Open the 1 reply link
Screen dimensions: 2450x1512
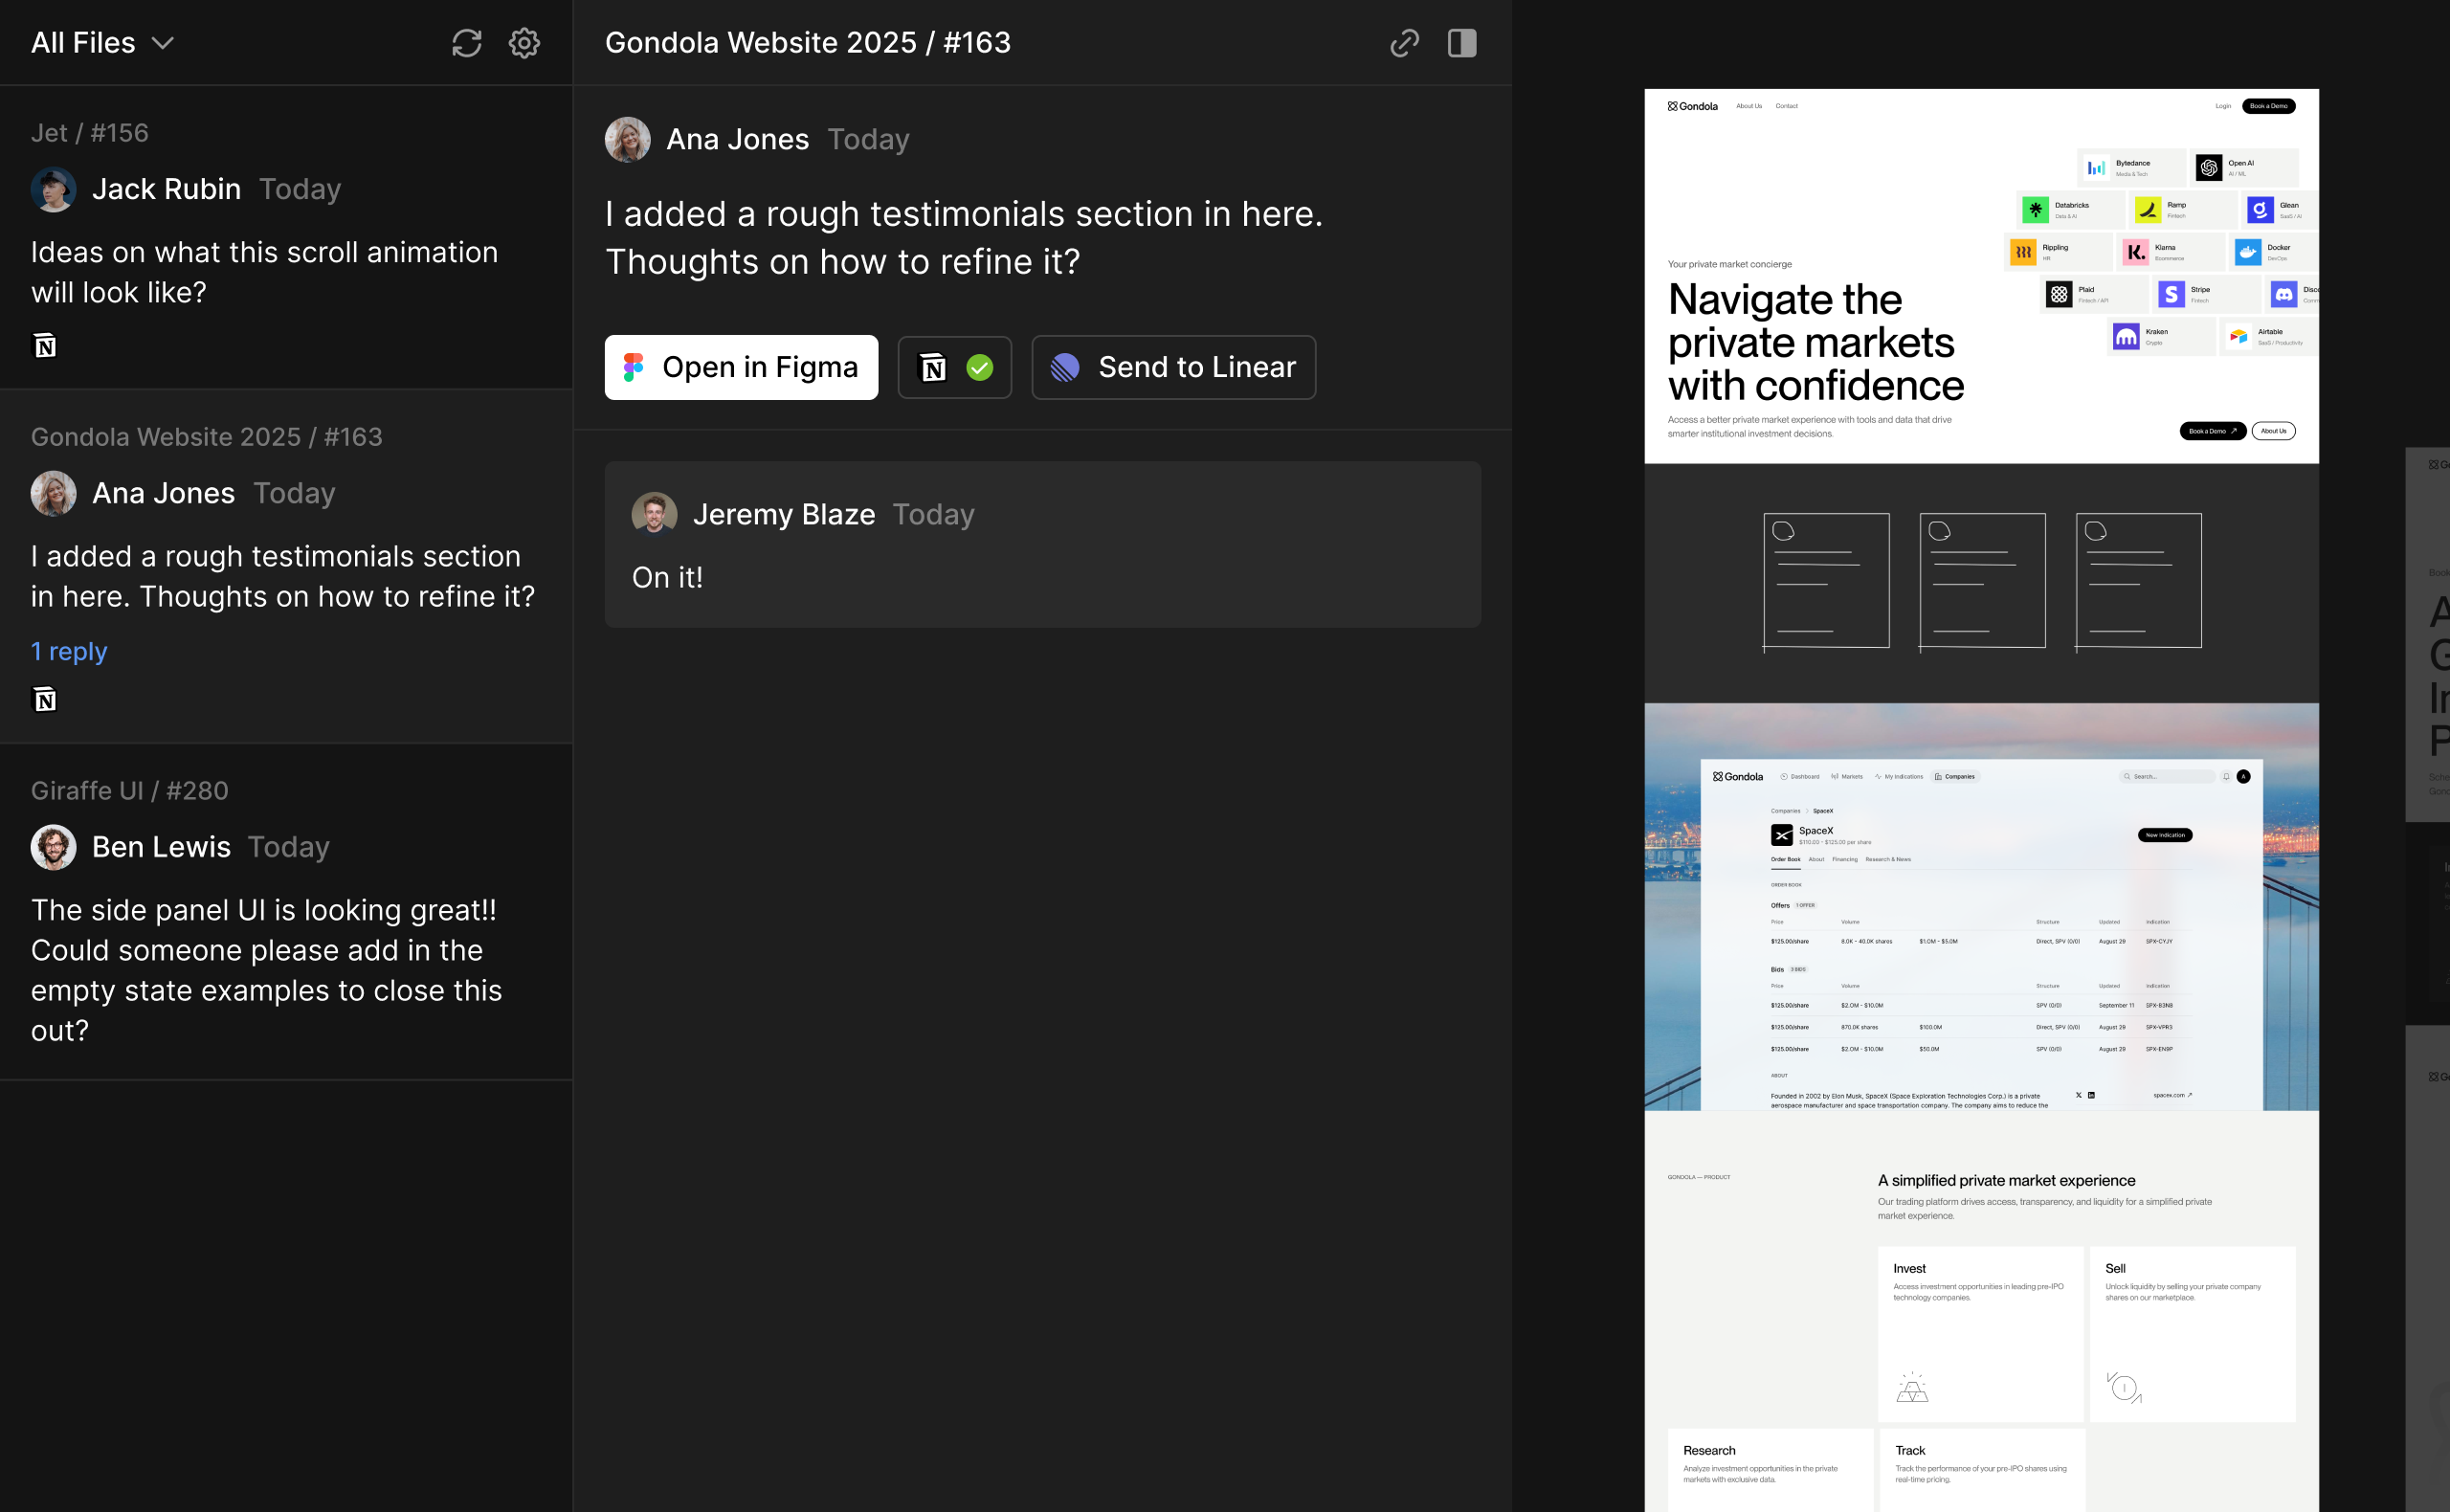[x=69, y=652]
